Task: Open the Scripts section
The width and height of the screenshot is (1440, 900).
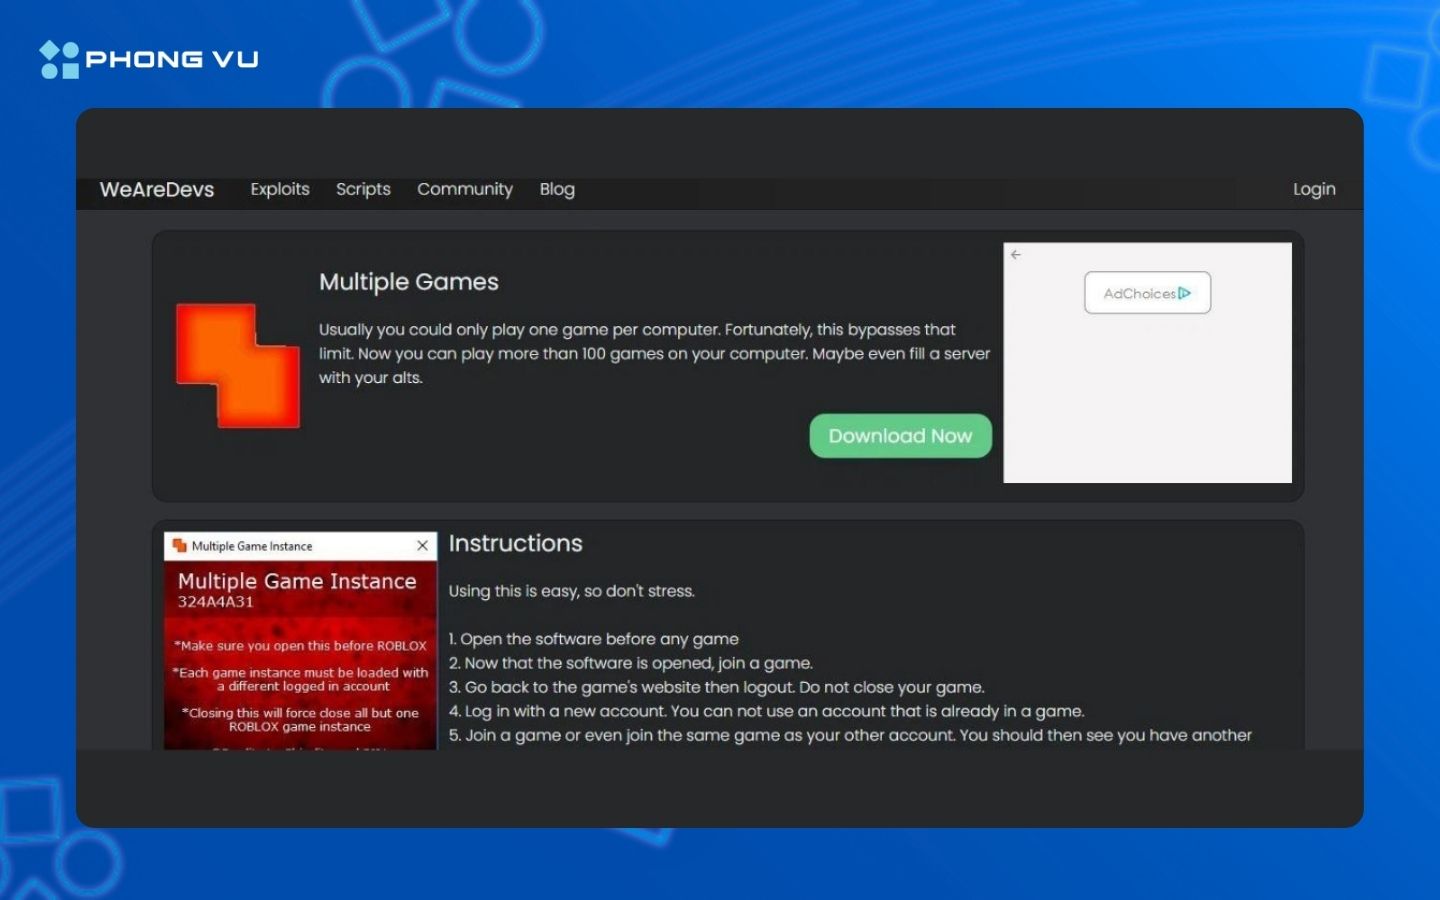Action: pos(362,189)
